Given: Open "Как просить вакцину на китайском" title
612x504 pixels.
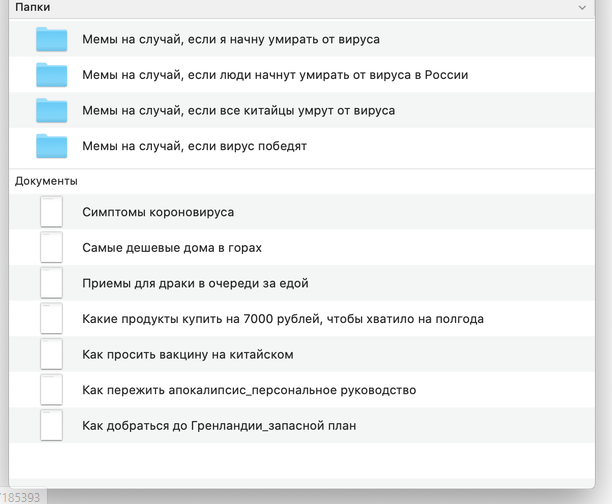Looking at the screenshot, I should click(187, 354).
